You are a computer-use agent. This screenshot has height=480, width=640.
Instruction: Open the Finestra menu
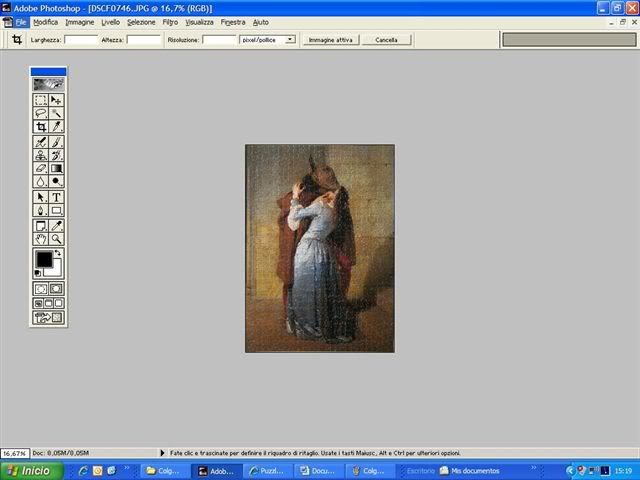tap(233, 22)
